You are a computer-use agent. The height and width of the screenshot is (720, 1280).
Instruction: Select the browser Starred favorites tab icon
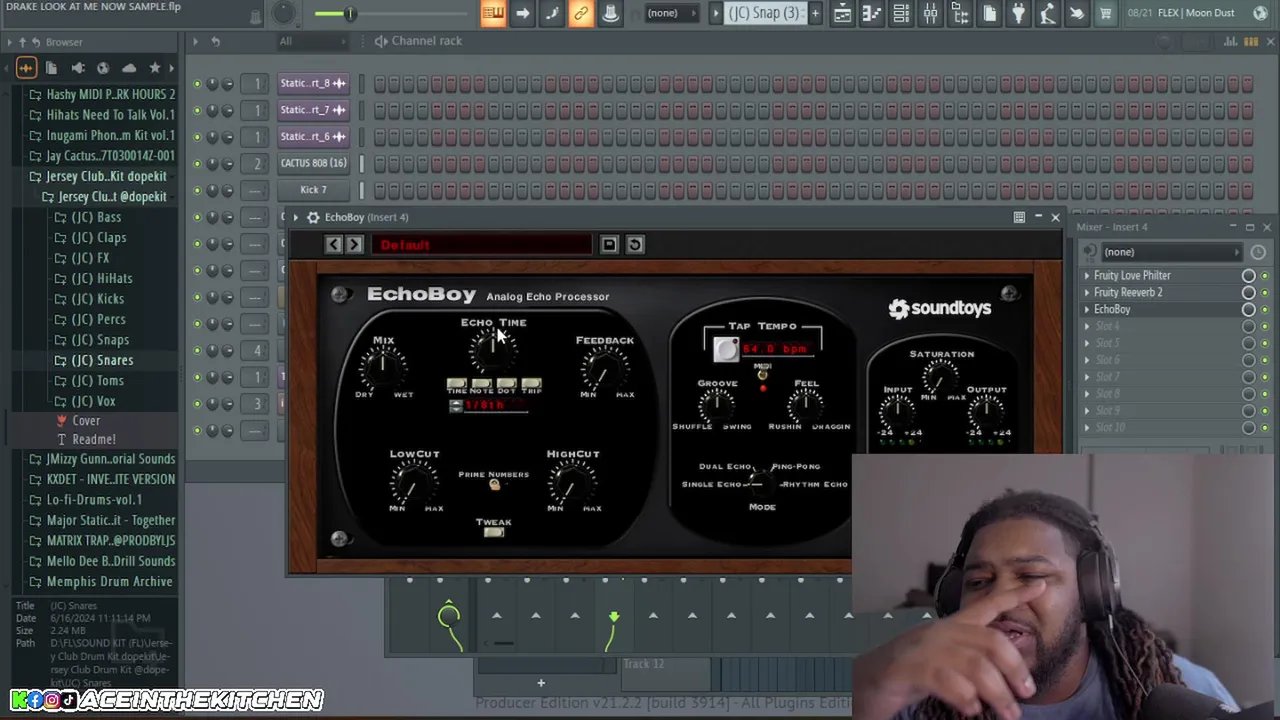(x=155, y=68)
